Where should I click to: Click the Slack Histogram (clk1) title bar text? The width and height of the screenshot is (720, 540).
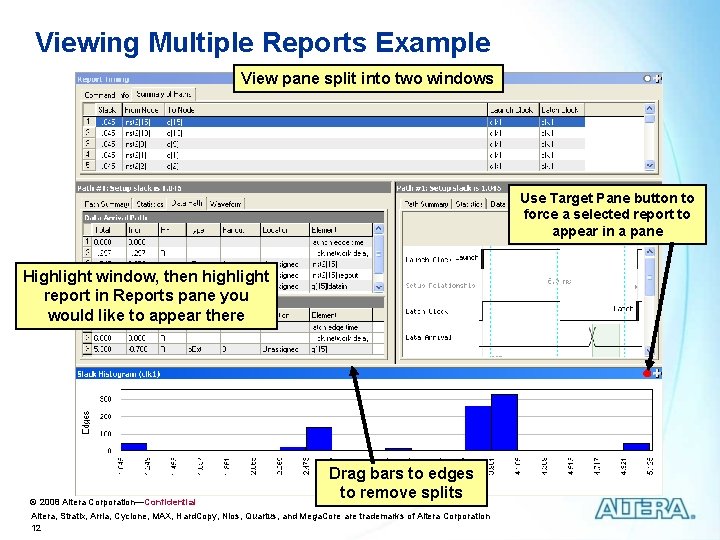(x=118, y=374)
